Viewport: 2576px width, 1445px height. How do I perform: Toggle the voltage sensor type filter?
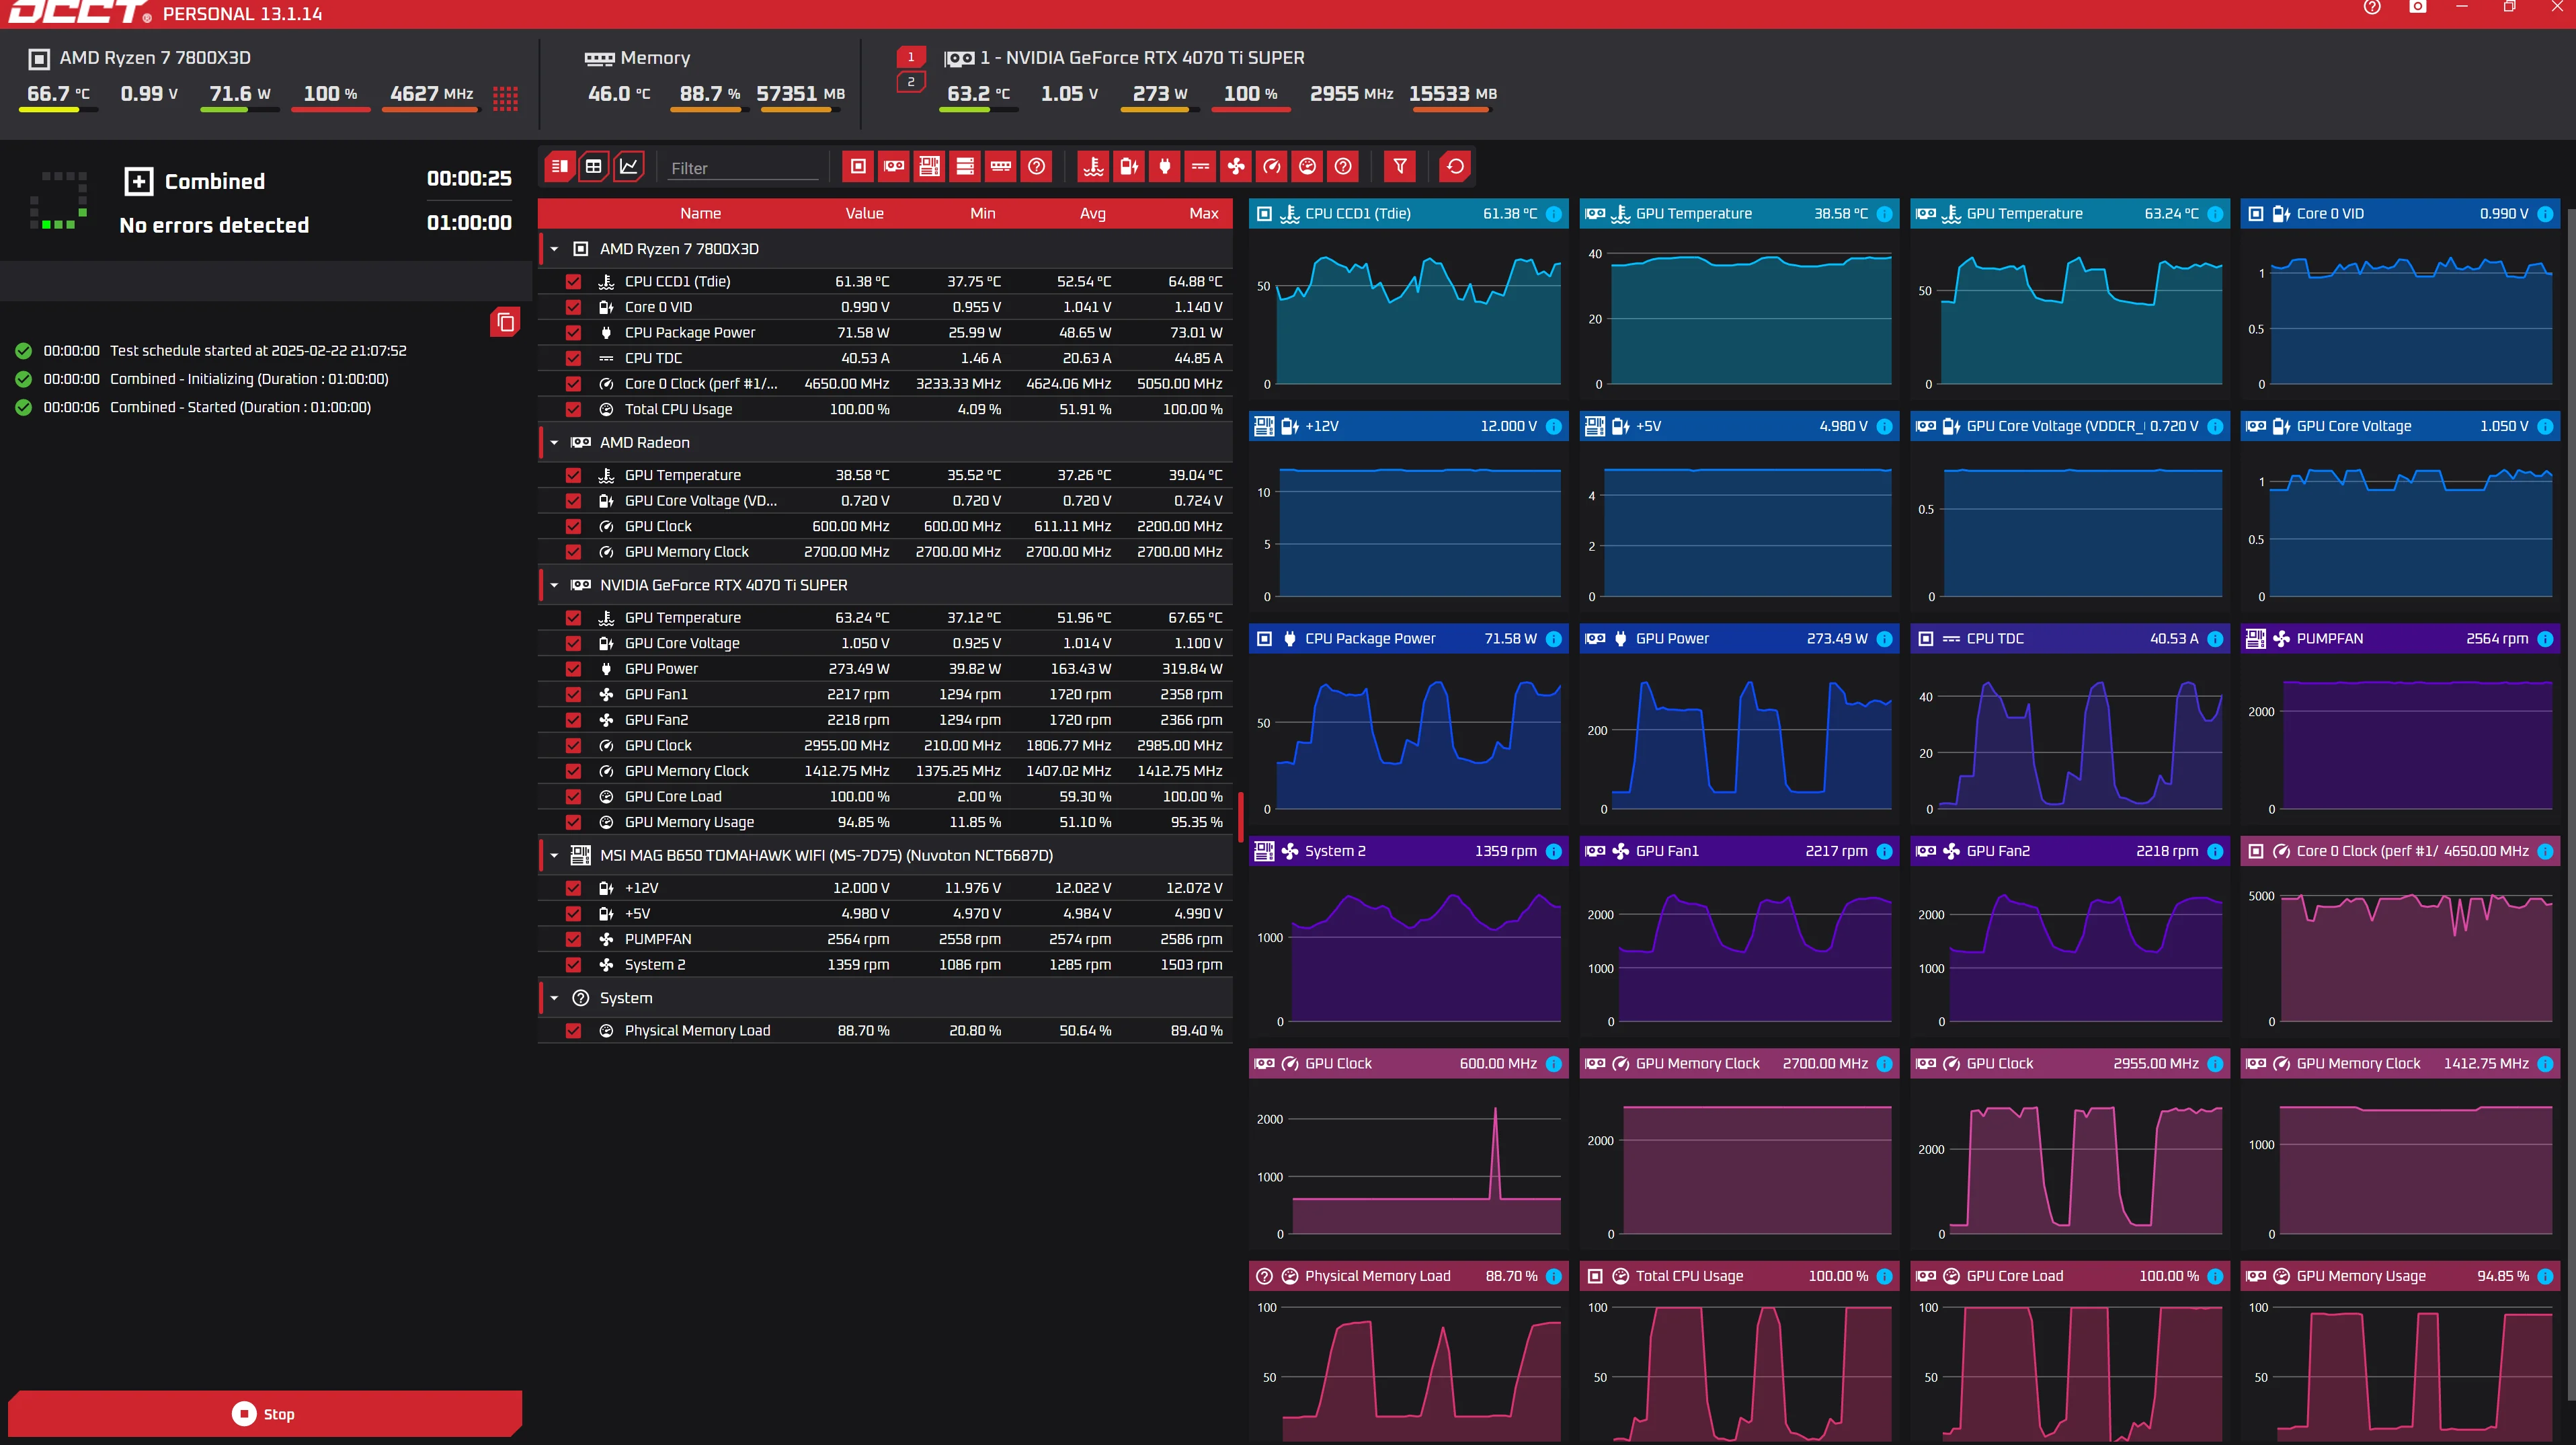(x=1129, y=167)
